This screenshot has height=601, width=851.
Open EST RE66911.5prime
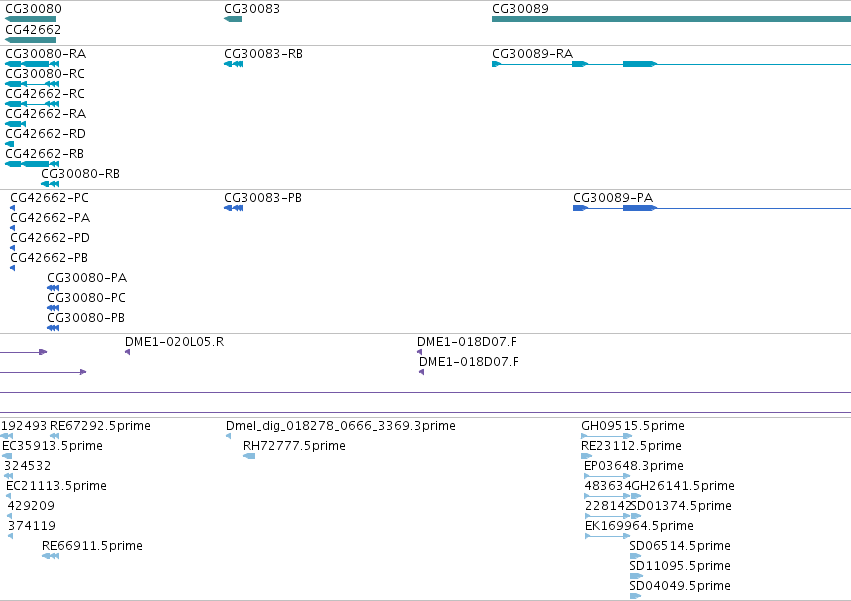click(x=92, y=546)
